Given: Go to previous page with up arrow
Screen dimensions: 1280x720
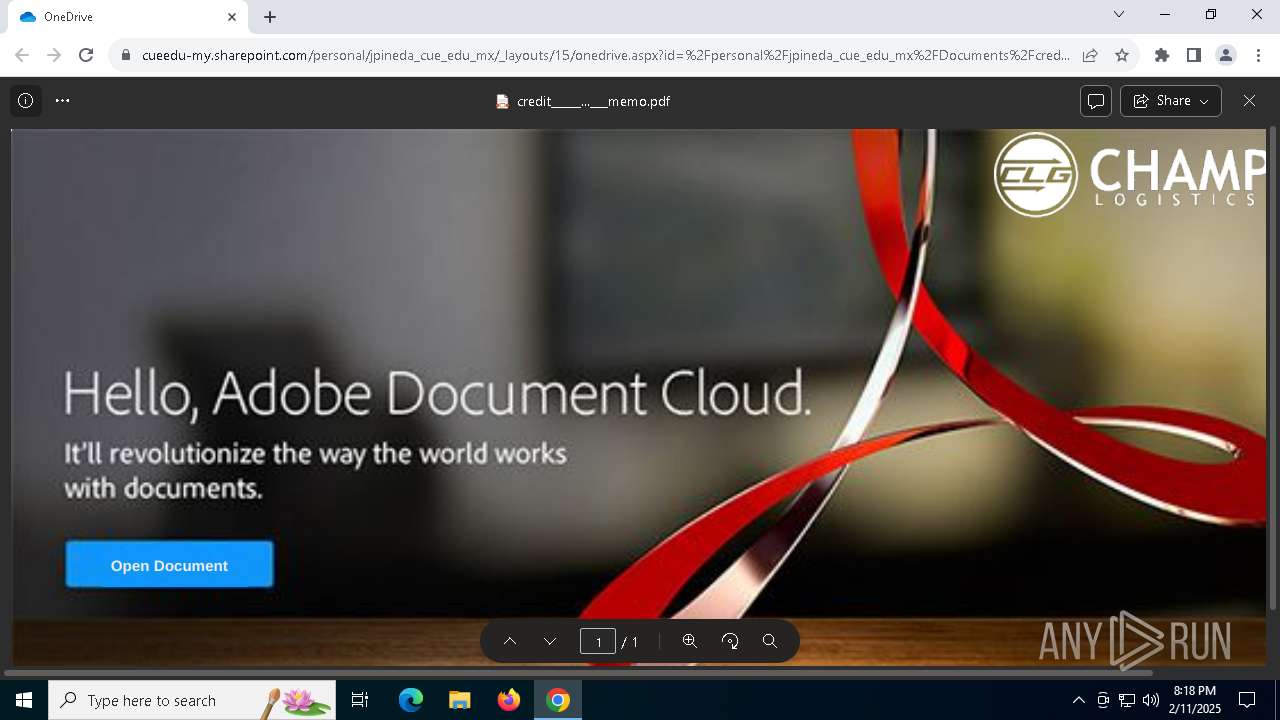Looking at the screenshot, I should click(x=510, y=641).
